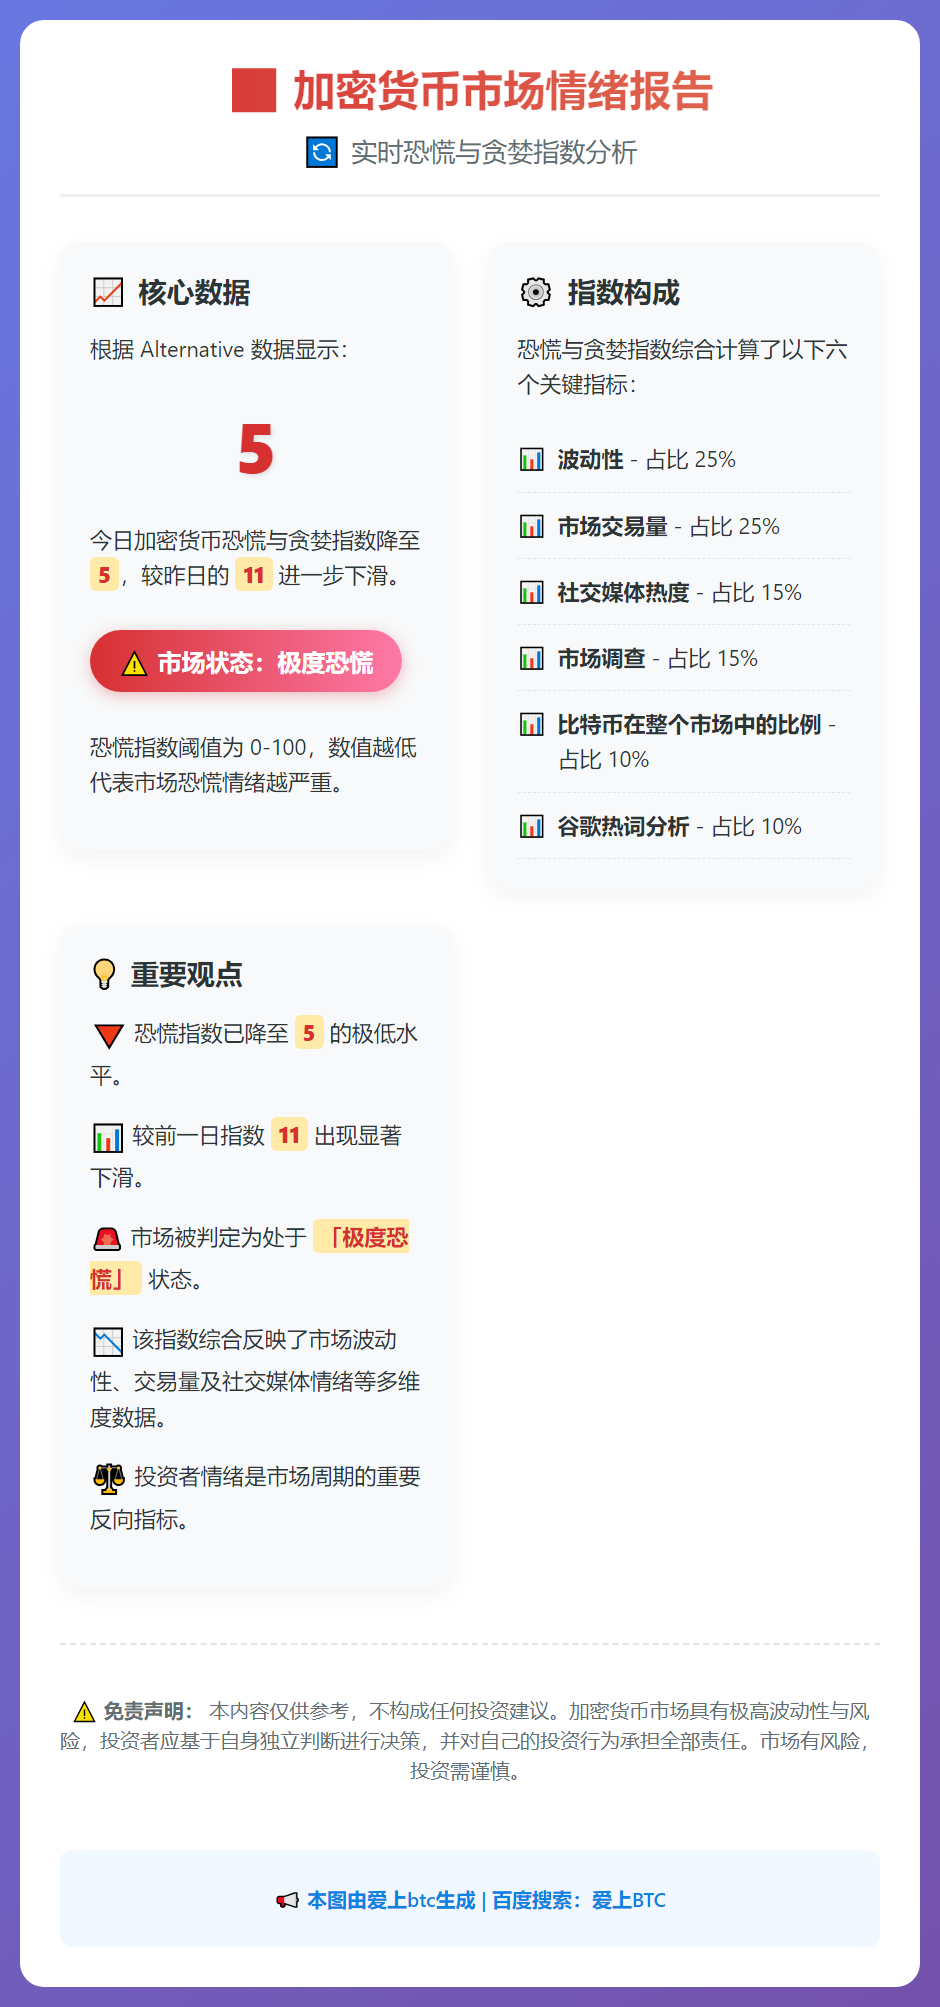Screen dimensions: 940x2007
Task: Click the bar chart icon beside 市场调查
Action: (532, 658)
